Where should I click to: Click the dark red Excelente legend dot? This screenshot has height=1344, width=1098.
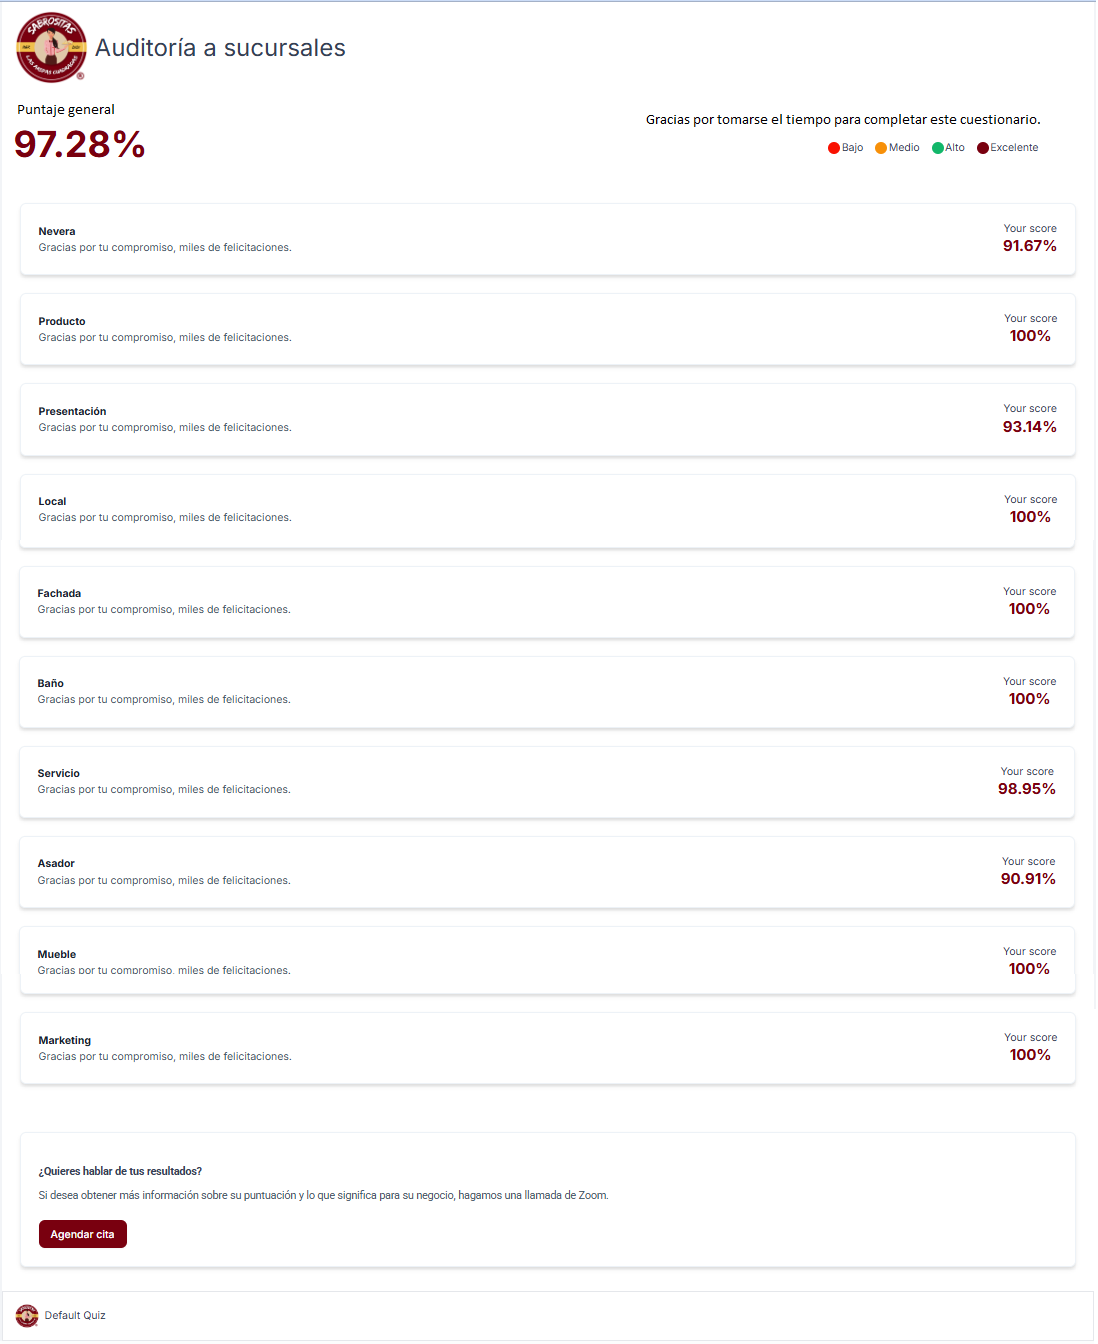(x=983, y=148)
